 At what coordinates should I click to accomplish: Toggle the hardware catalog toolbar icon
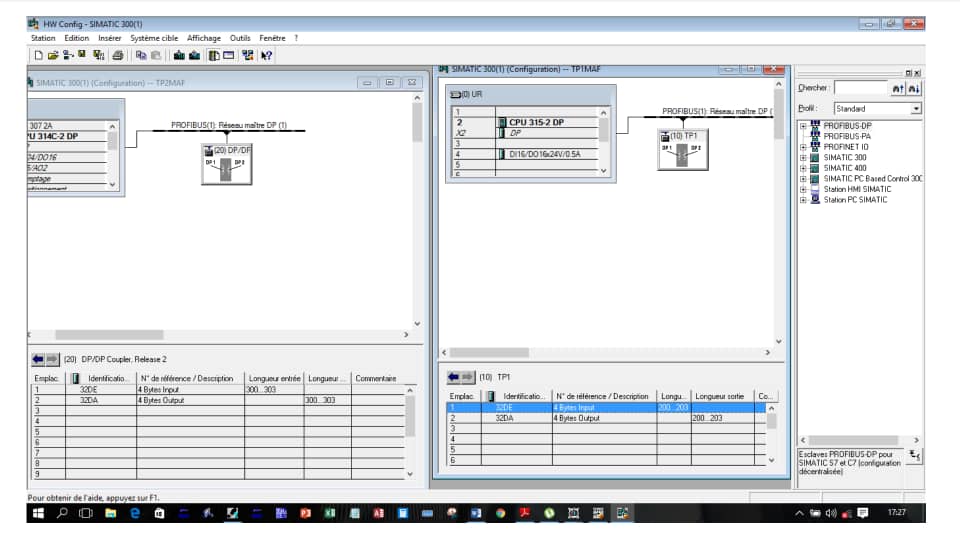pos(214,55)
